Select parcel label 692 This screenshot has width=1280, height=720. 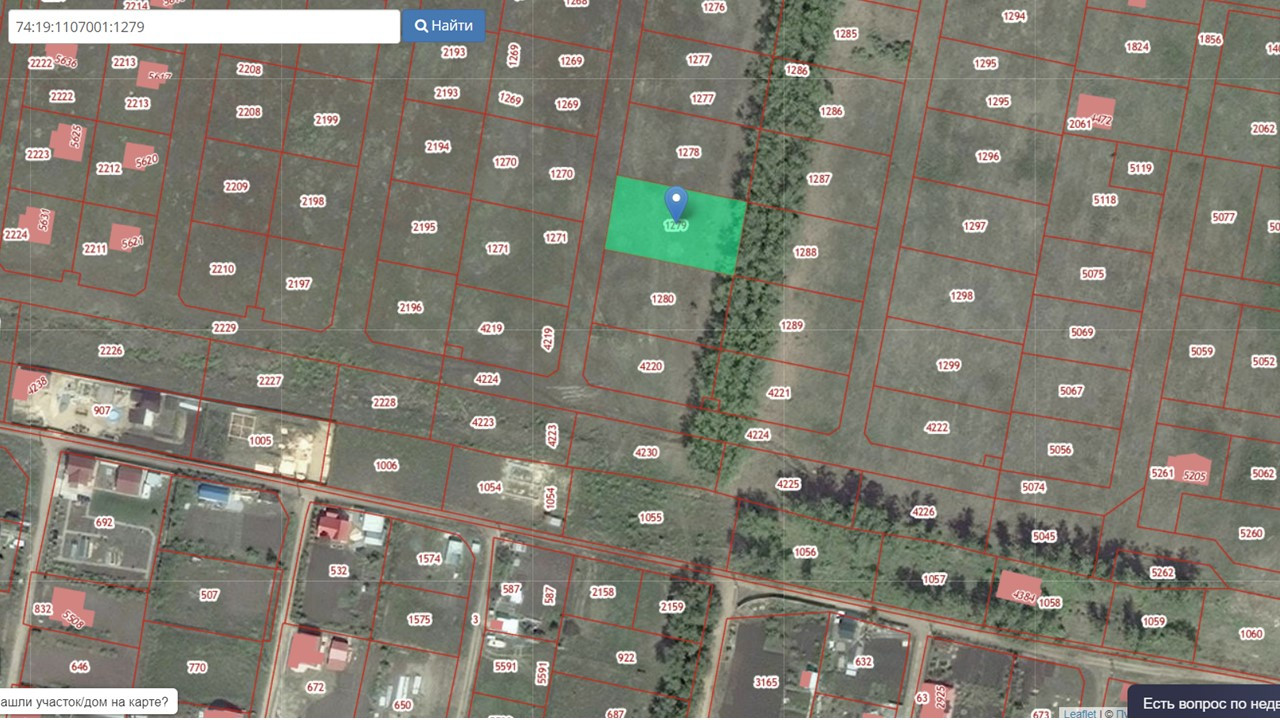[104, 522]
